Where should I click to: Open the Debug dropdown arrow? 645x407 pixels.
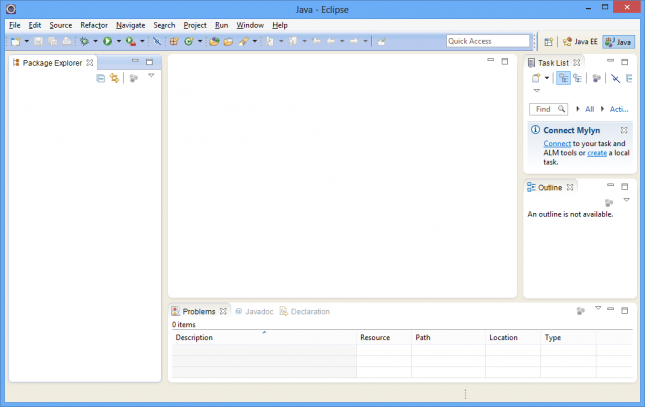pyautogui.click(x=95, y=41)
